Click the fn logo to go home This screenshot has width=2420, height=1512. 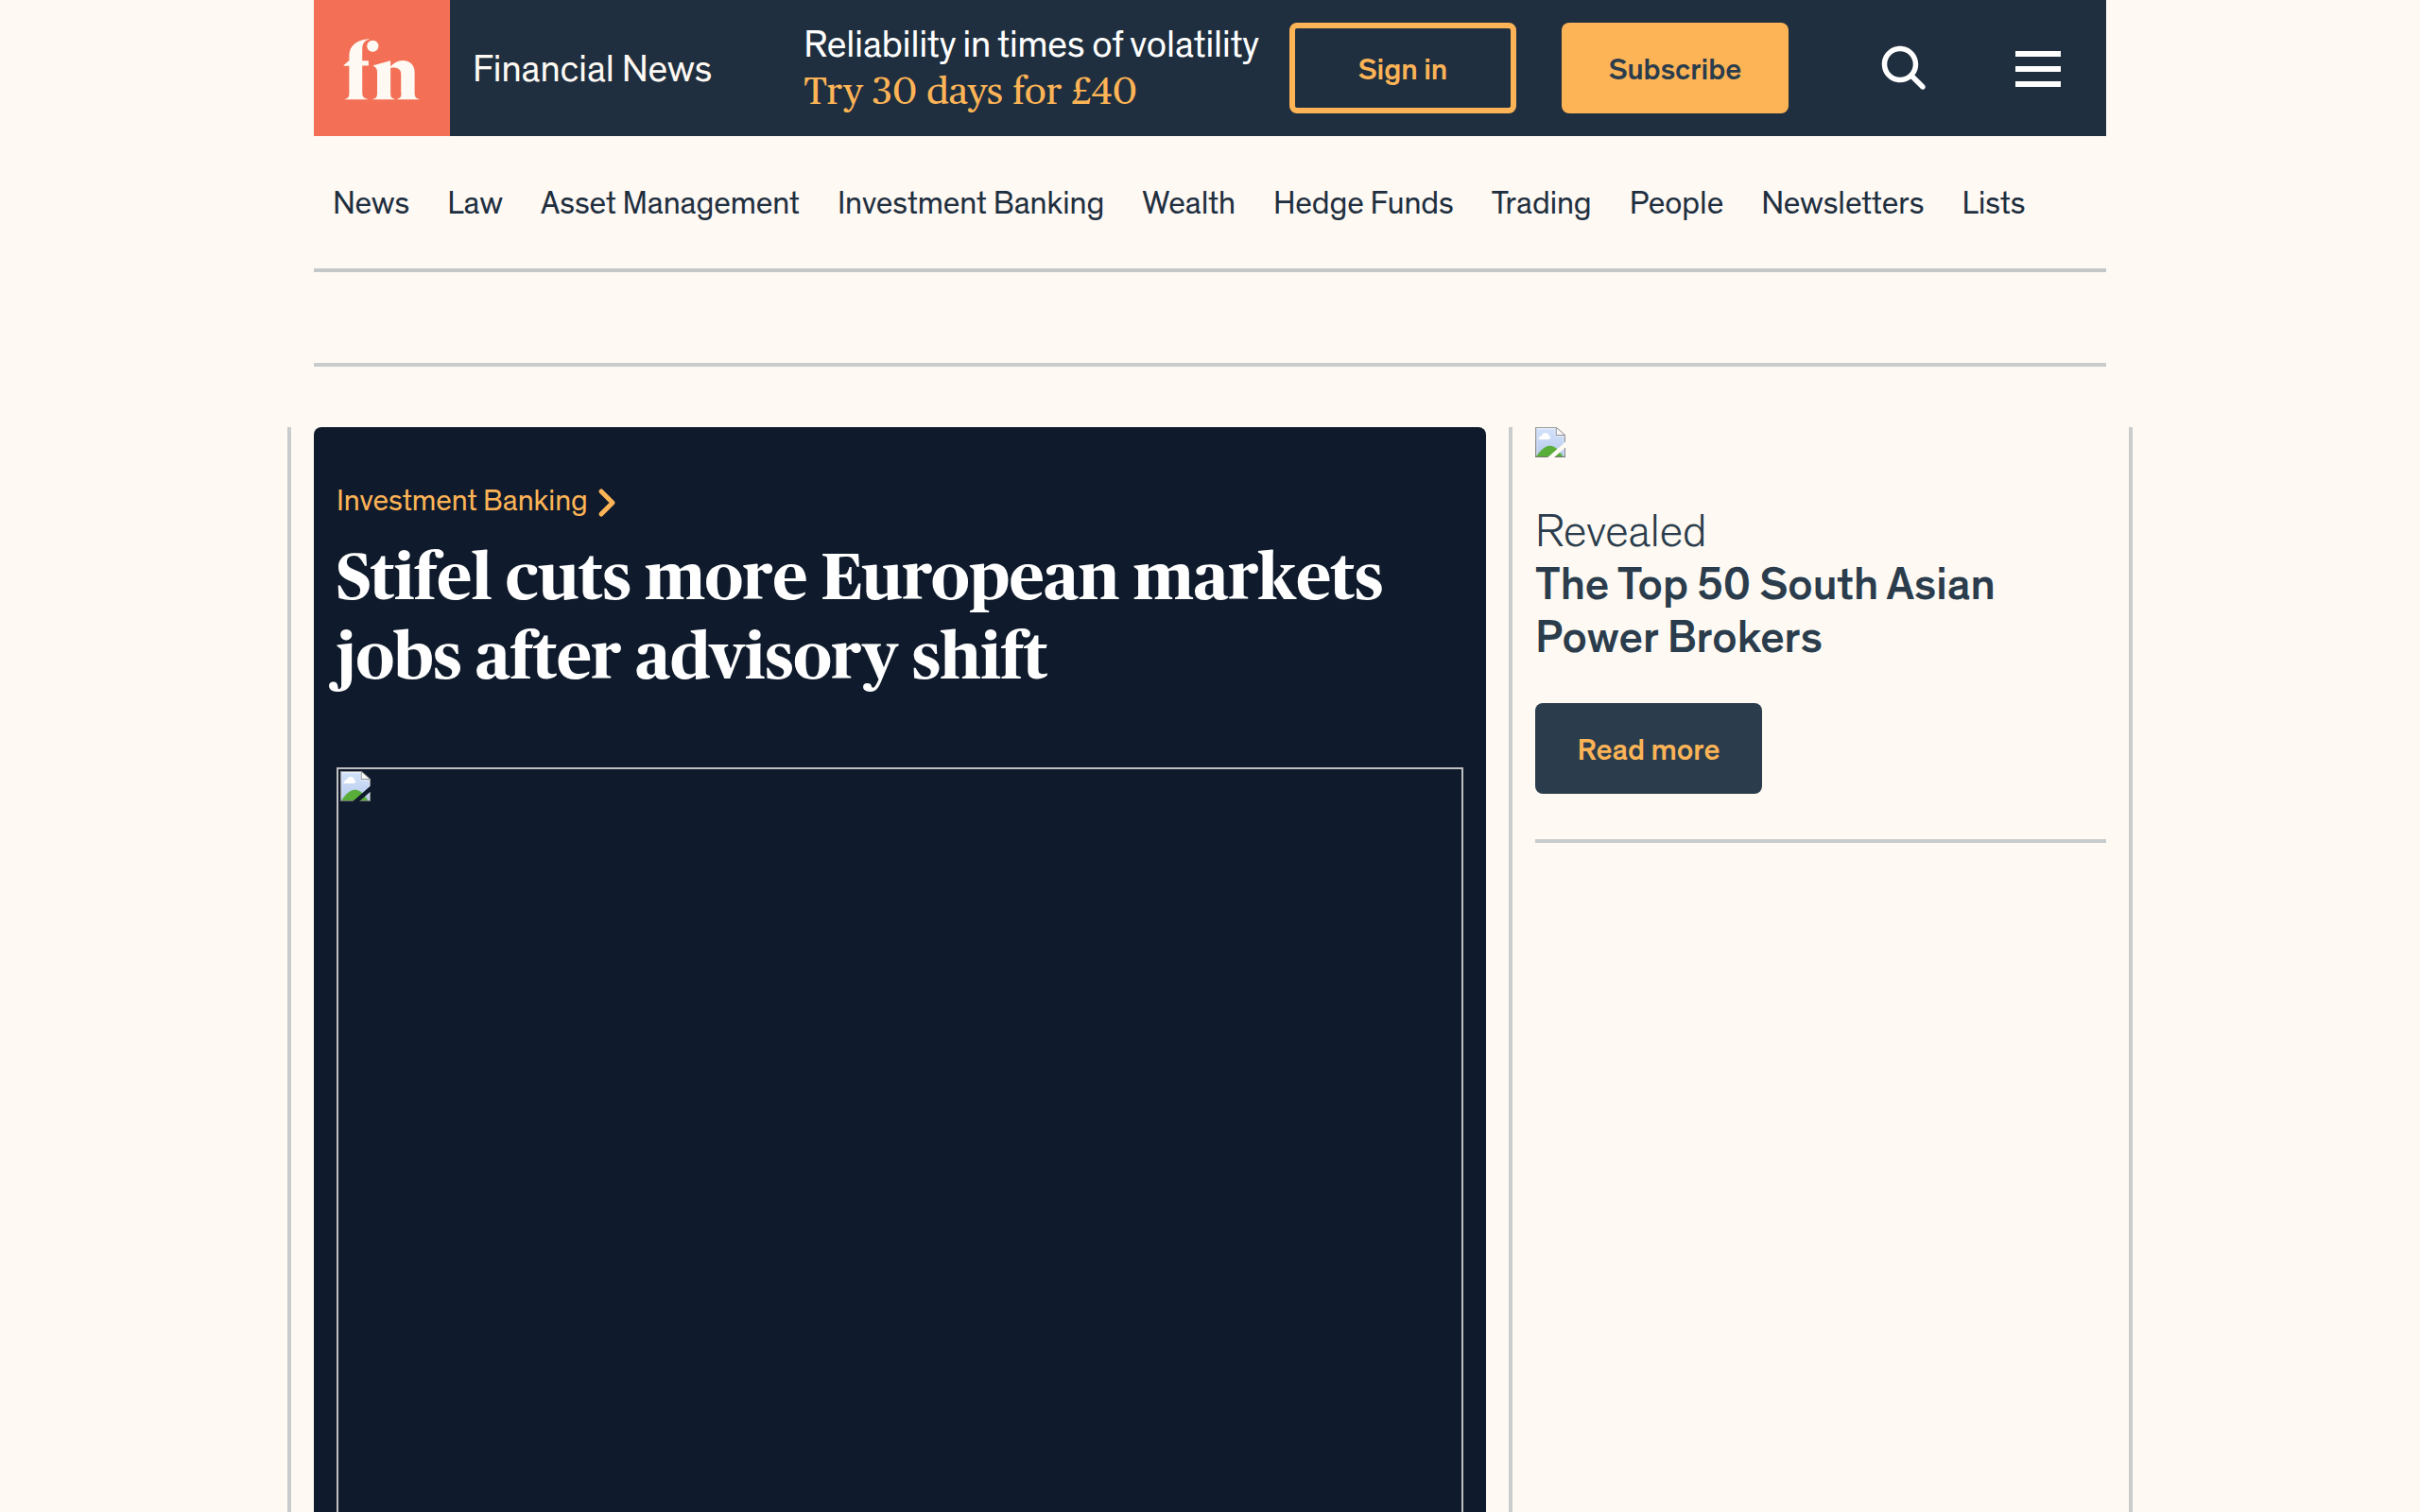point(381,68)
